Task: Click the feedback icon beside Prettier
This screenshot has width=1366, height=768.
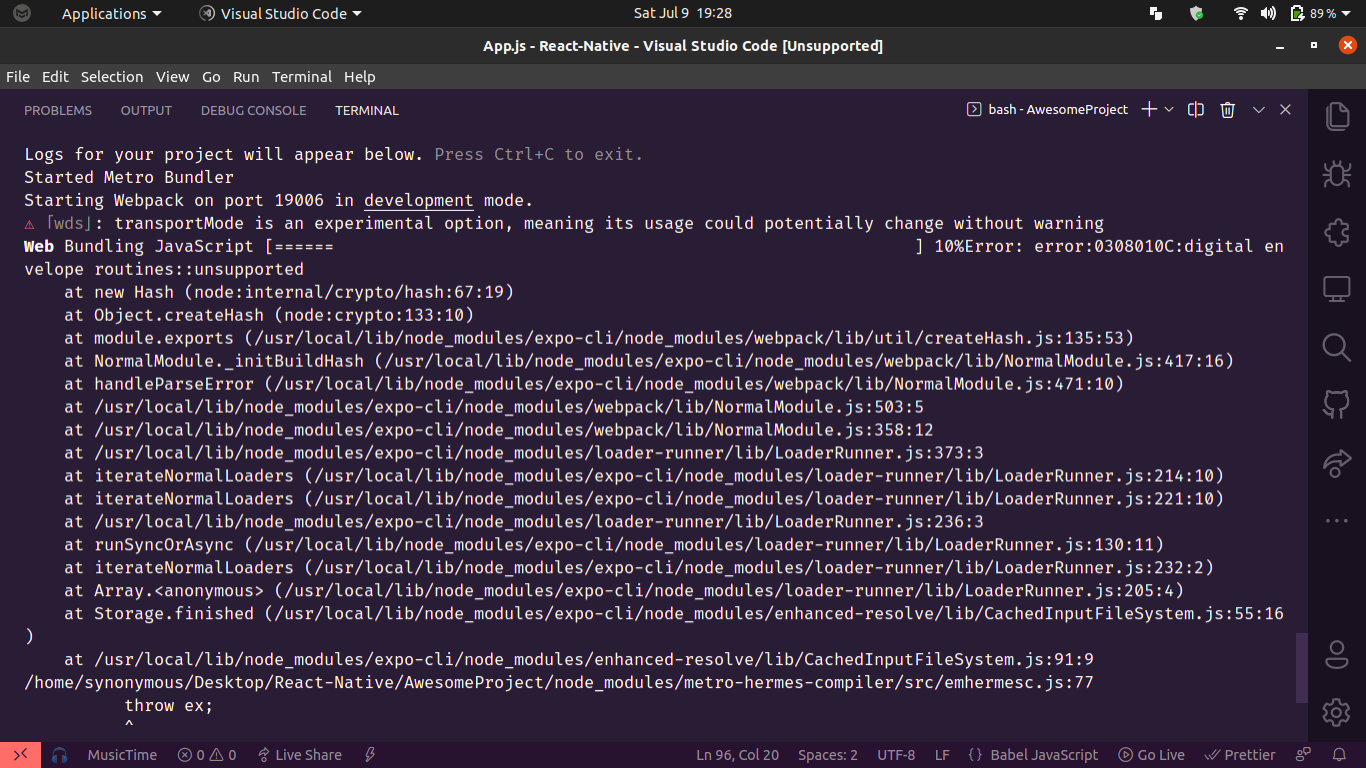Action: click(1303, 755)
